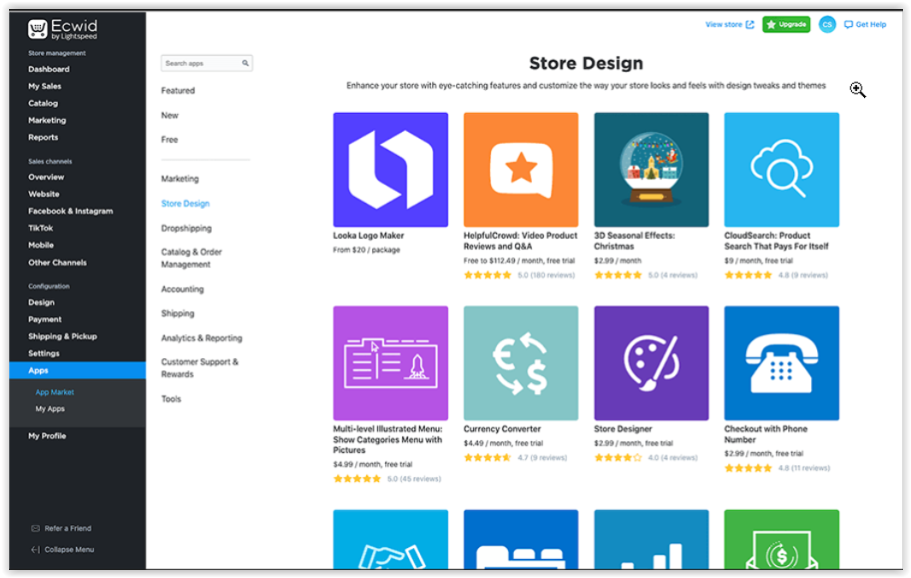Open App Market submenu item
This screenshot has width=911, height=578.
[55, 392]
